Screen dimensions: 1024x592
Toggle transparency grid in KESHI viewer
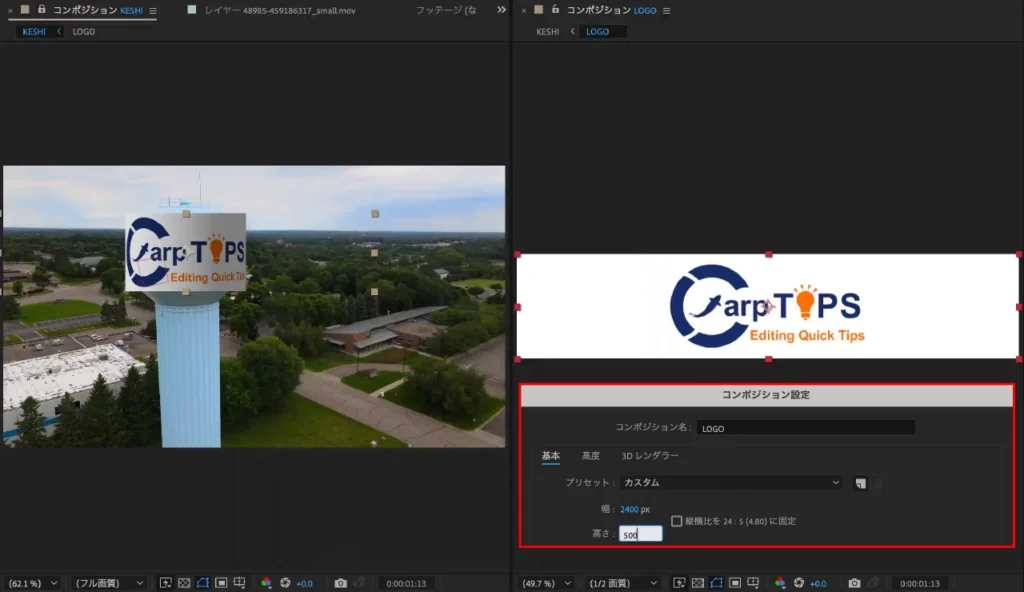click(184, 583)
